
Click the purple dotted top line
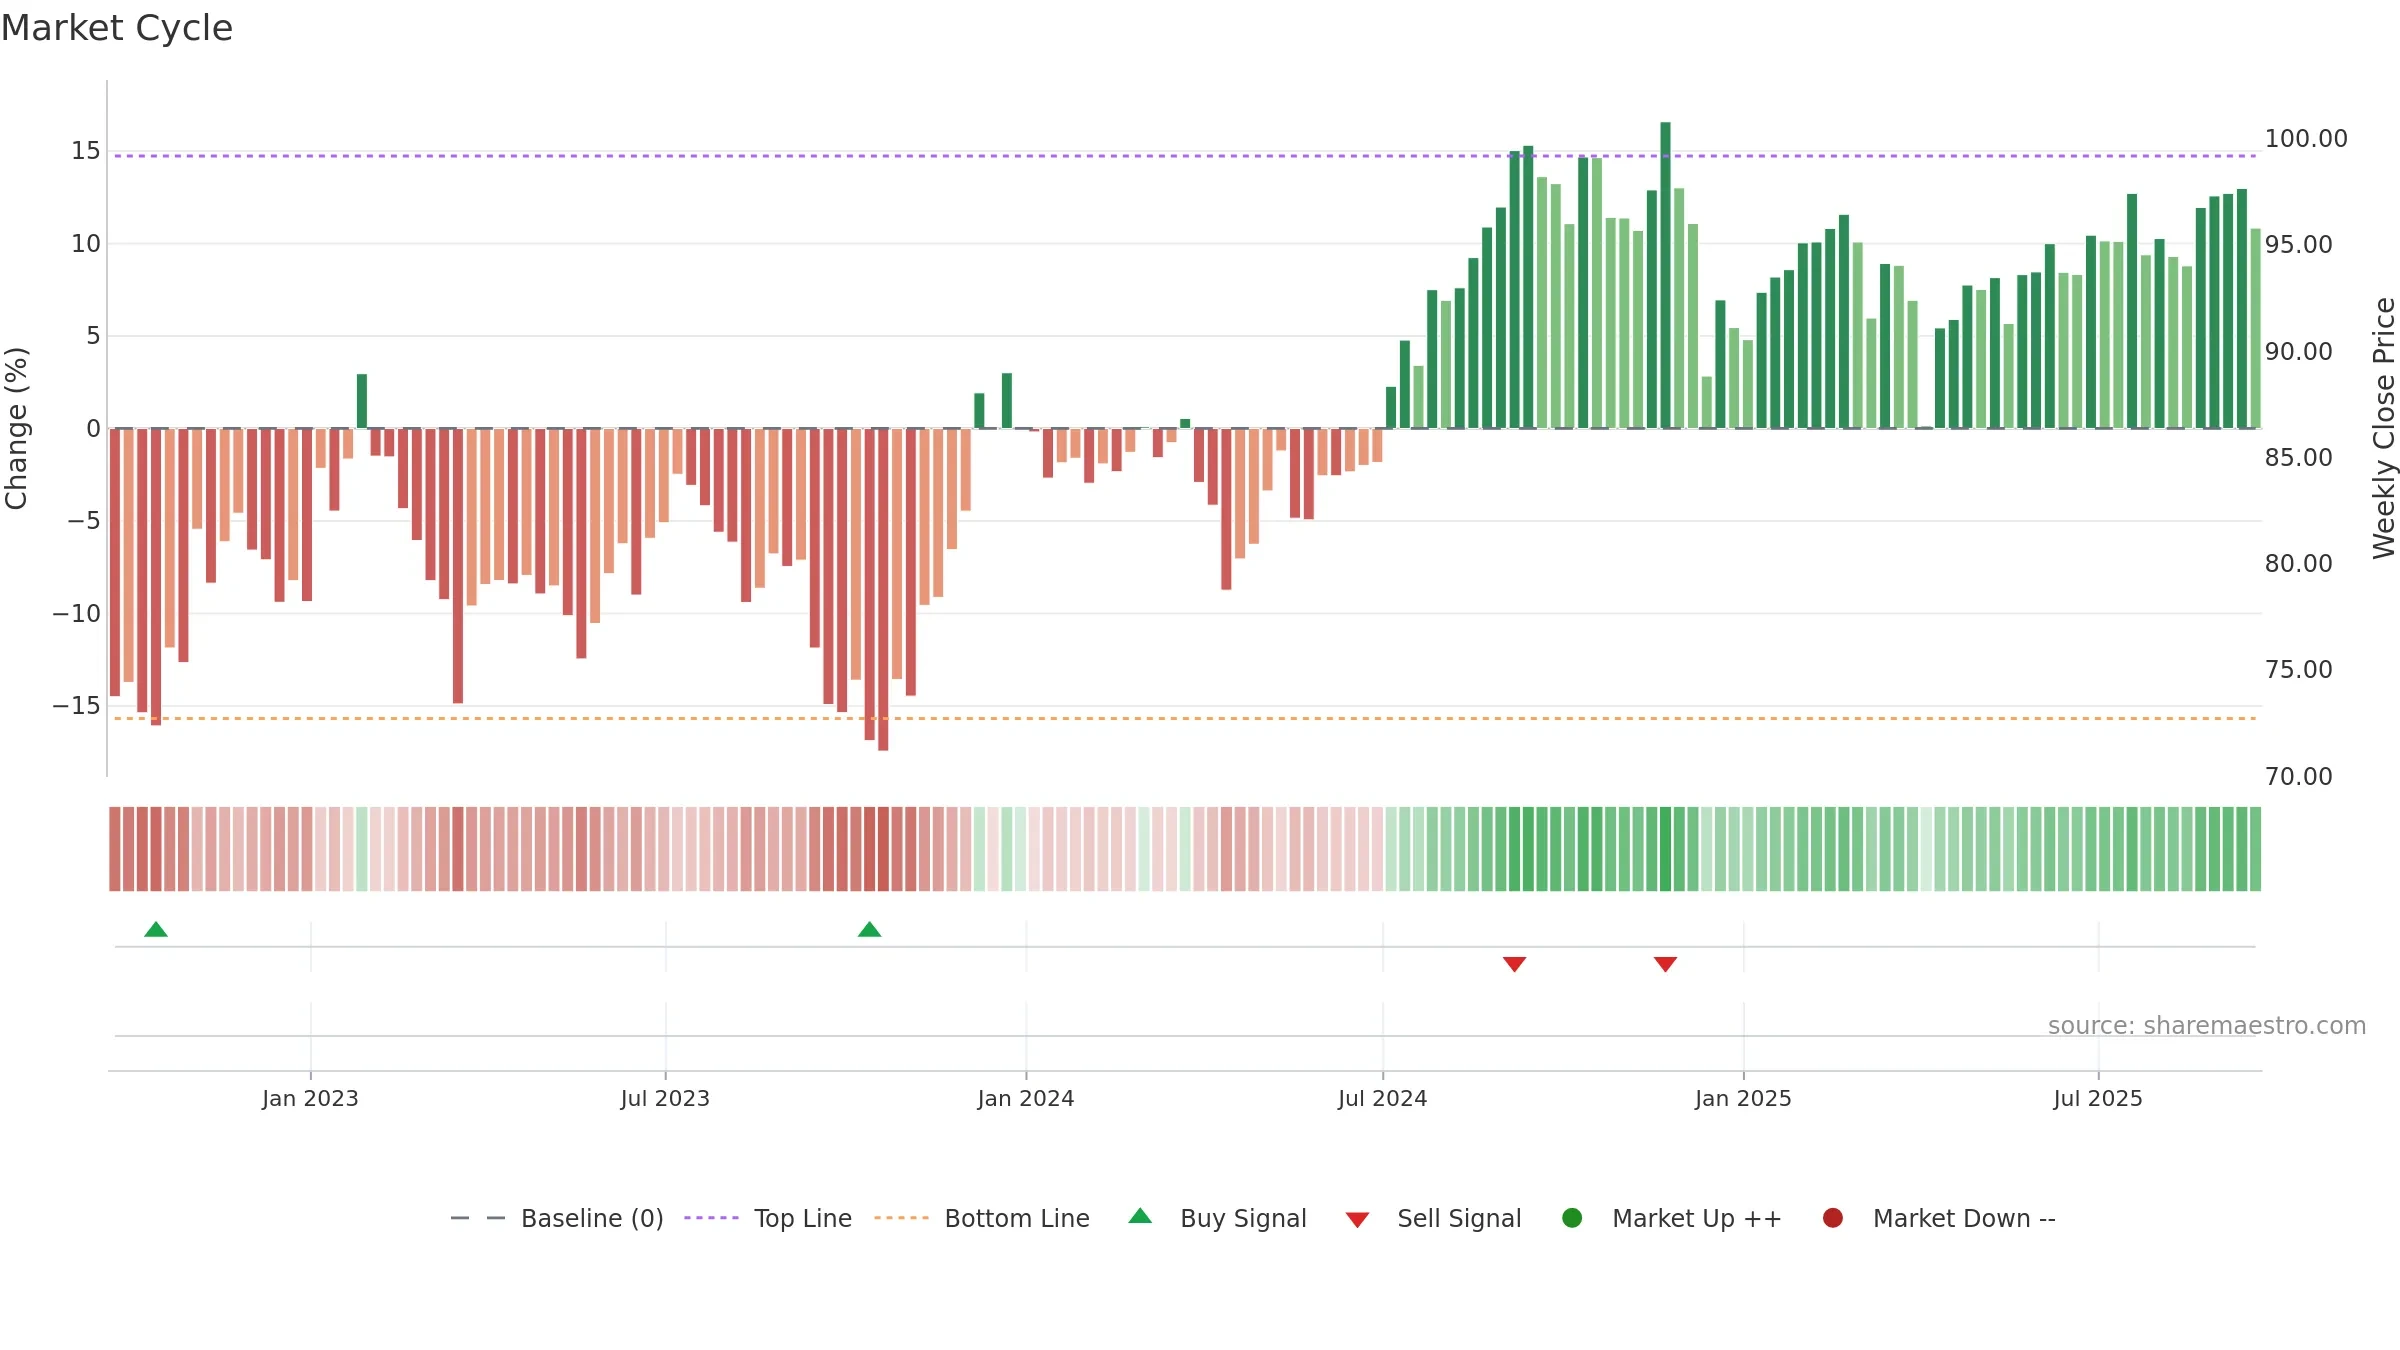[x=1185, y=156]
